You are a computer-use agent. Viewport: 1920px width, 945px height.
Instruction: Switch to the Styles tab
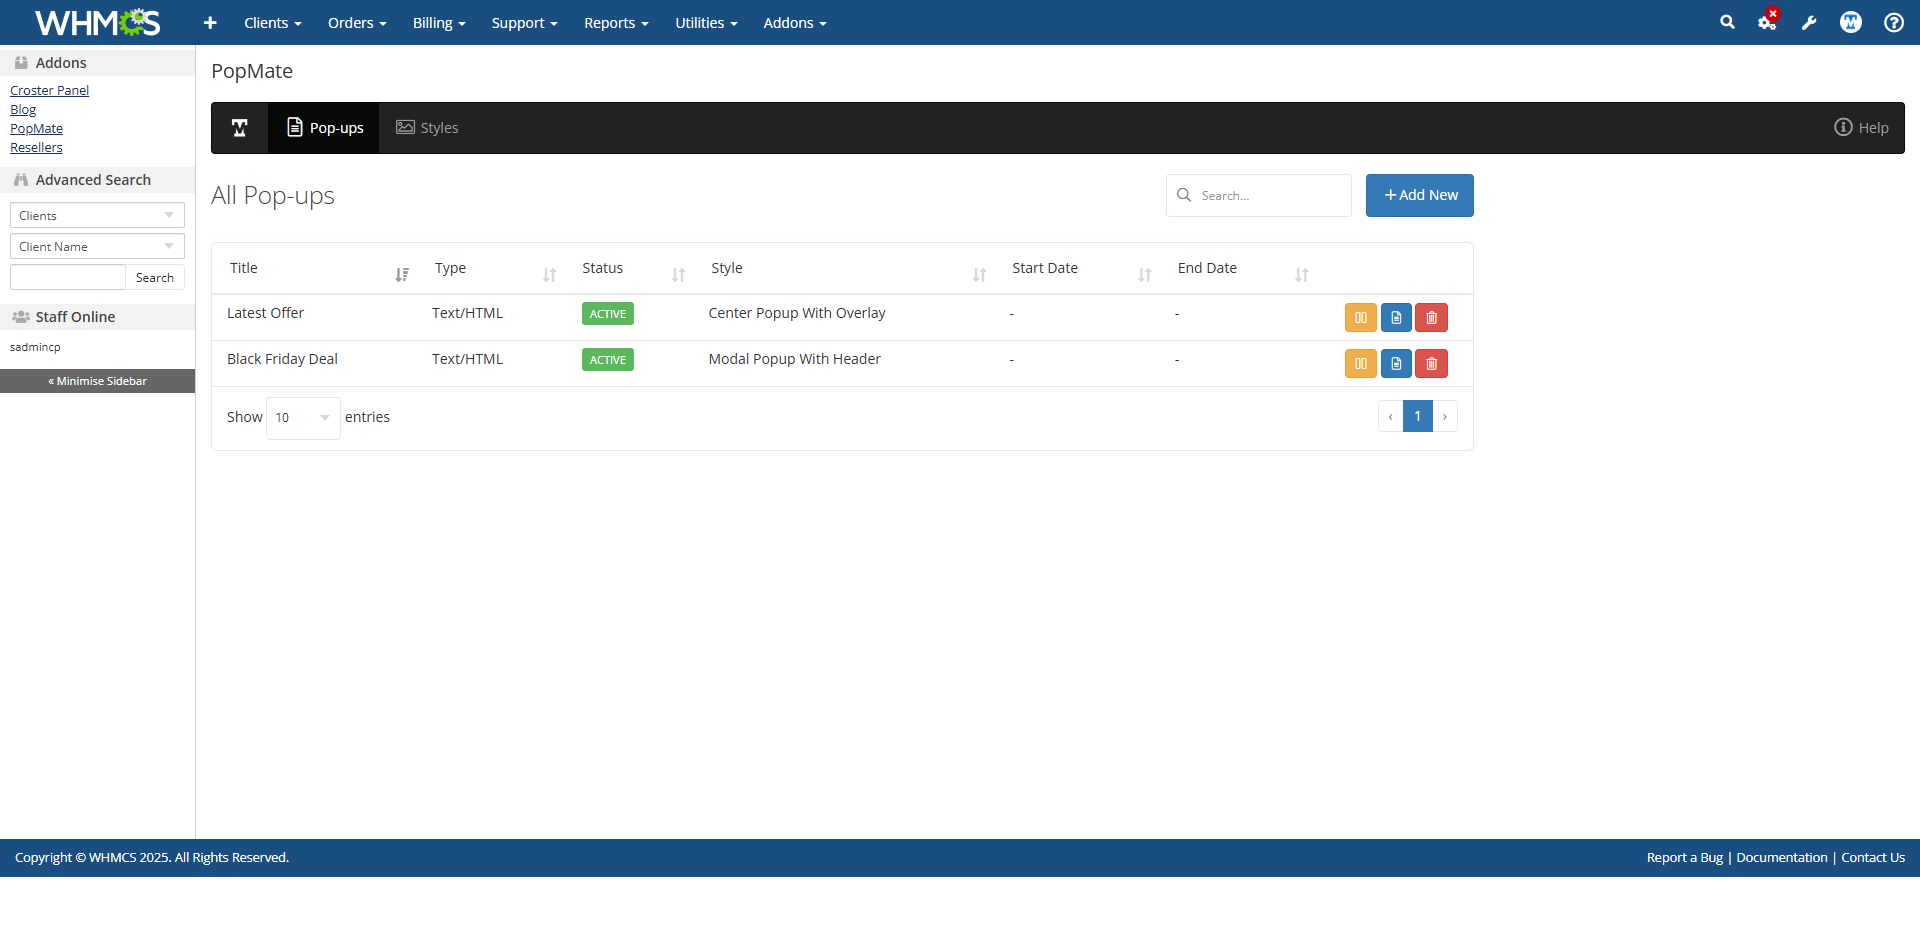point(427,128)
